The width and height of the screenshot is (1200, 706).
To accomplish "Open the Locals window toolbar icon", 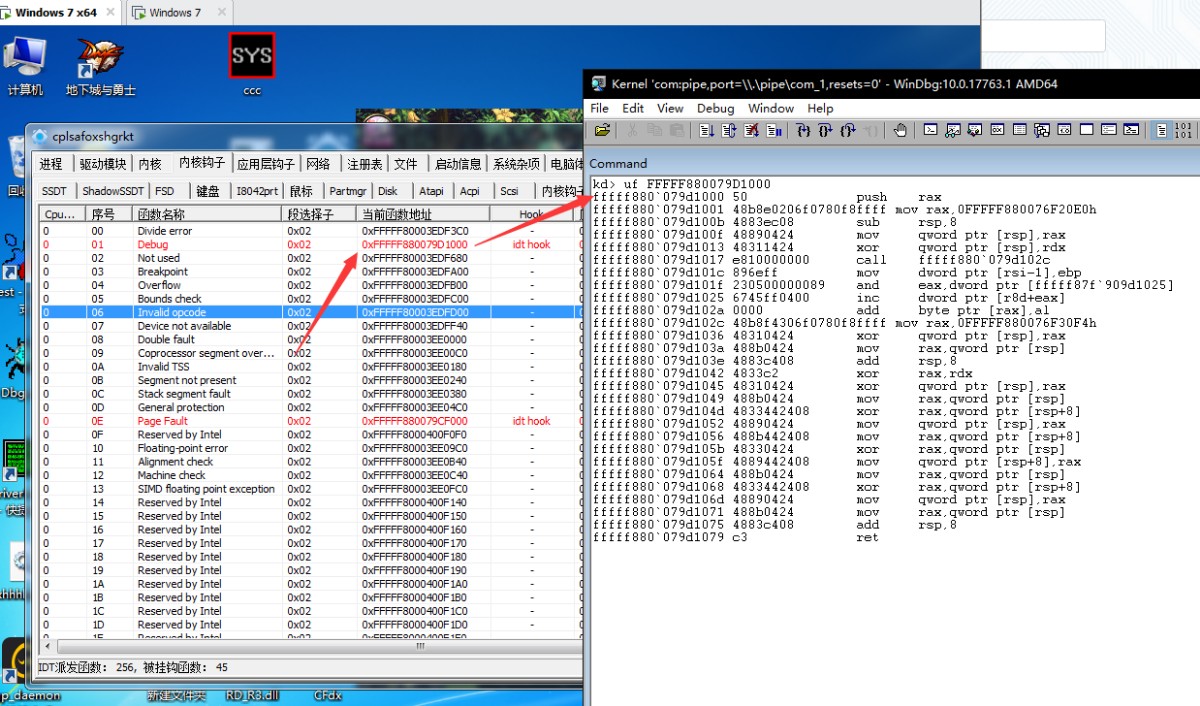I will 975,130.
